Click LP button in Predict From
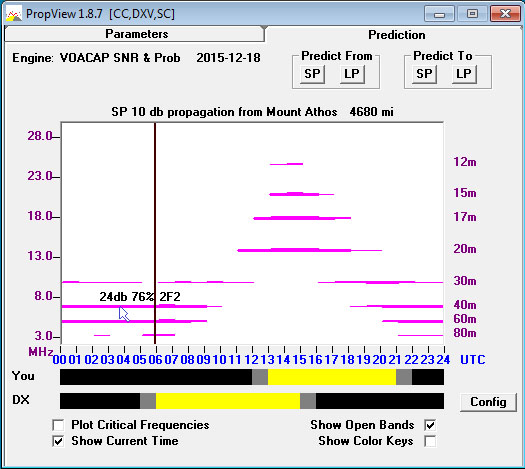This screenshot has width=525, height=469. pos(352,74)
